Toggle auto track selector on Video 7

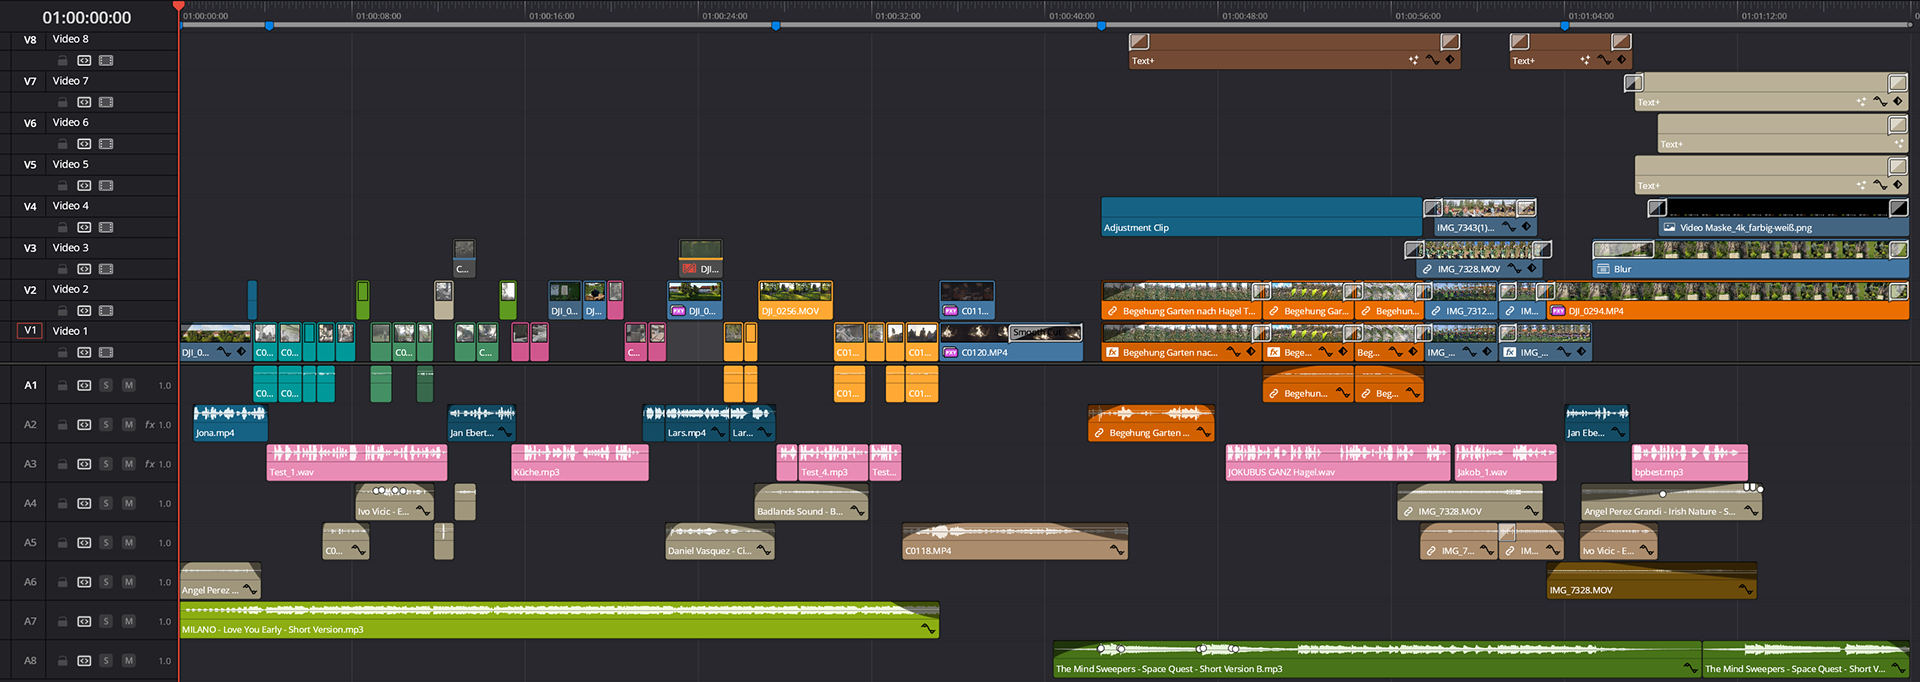click(x=84, y=102)
